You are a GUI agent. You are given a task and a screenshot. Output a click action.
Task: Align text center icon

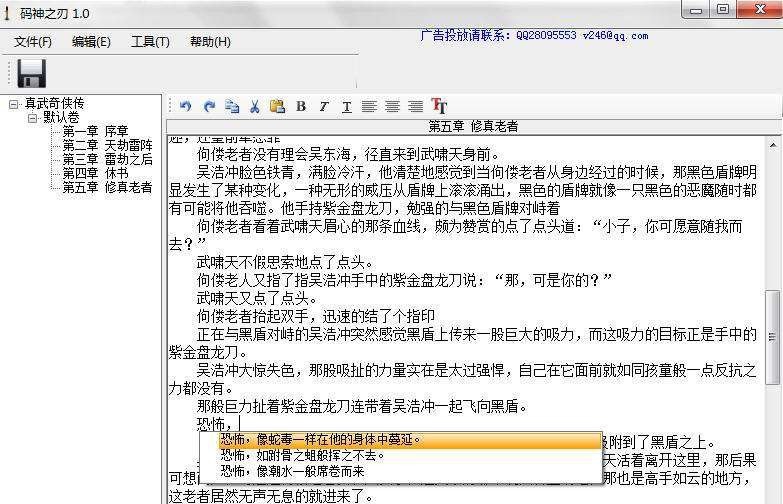[x=392, y=106]
